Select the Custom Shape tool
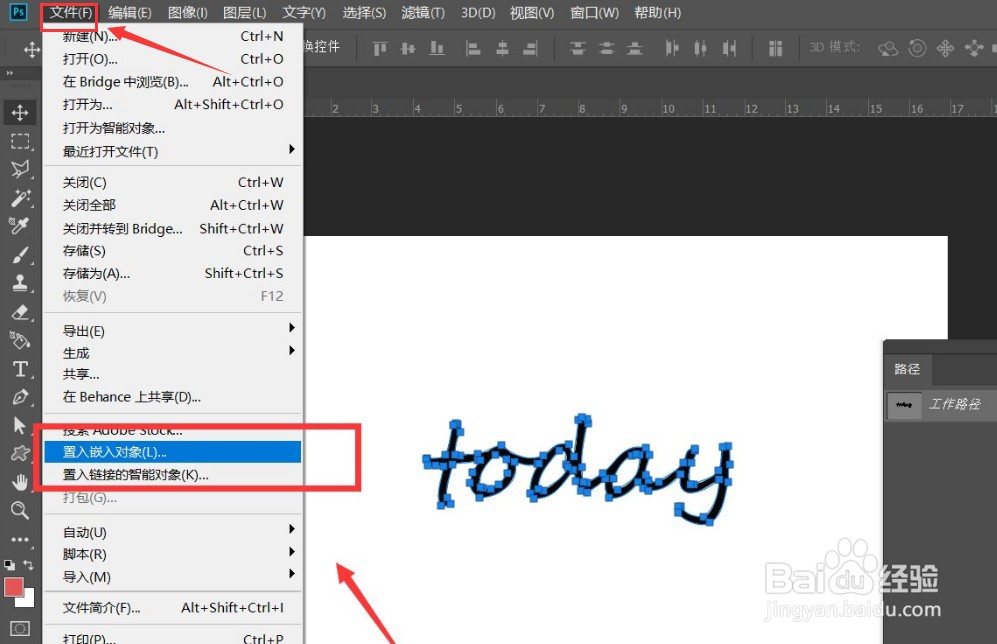The width and height of the screenshot is (997, 644). [20, 453]
